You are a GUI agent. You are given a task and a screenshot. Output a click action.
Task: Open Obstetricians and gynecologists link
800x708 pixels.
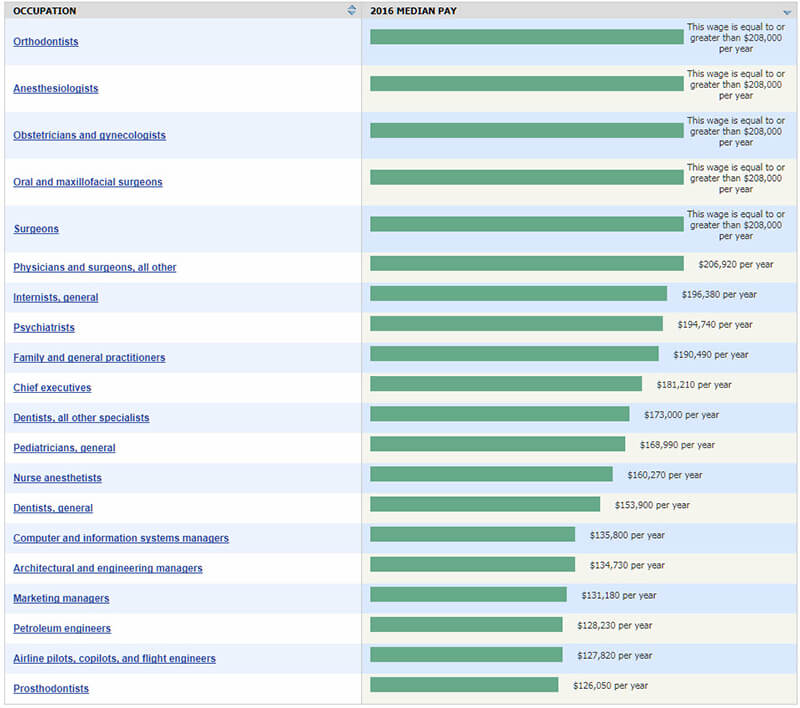click(x=89, y=135)
